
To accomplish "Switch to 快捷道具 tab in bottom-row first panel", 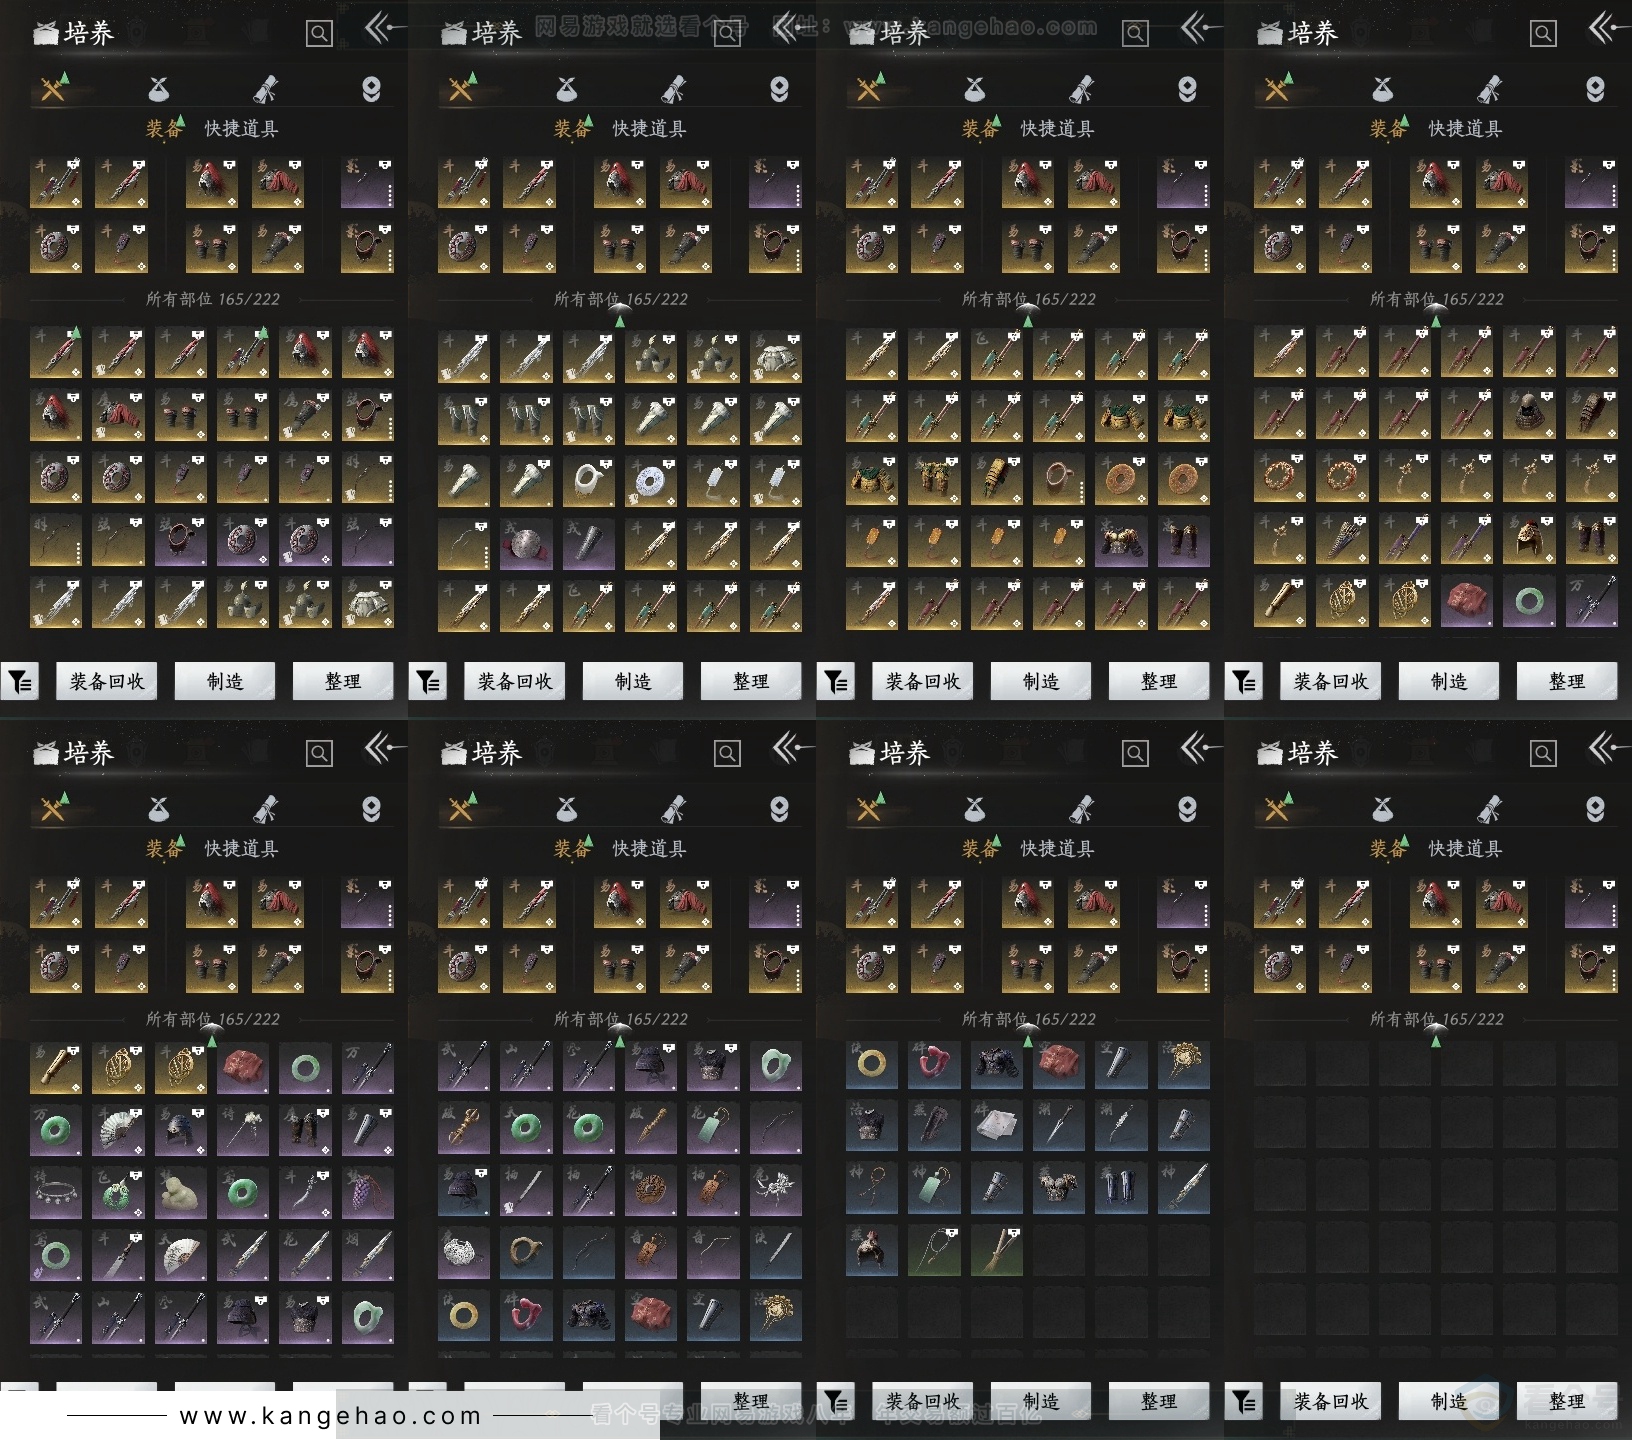I will coord(241,848).
